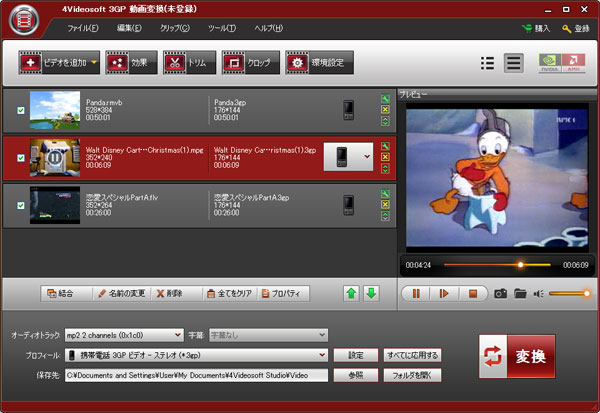Select the クロップ crop tool
600x413 pixels.
(x=251, y=62)
